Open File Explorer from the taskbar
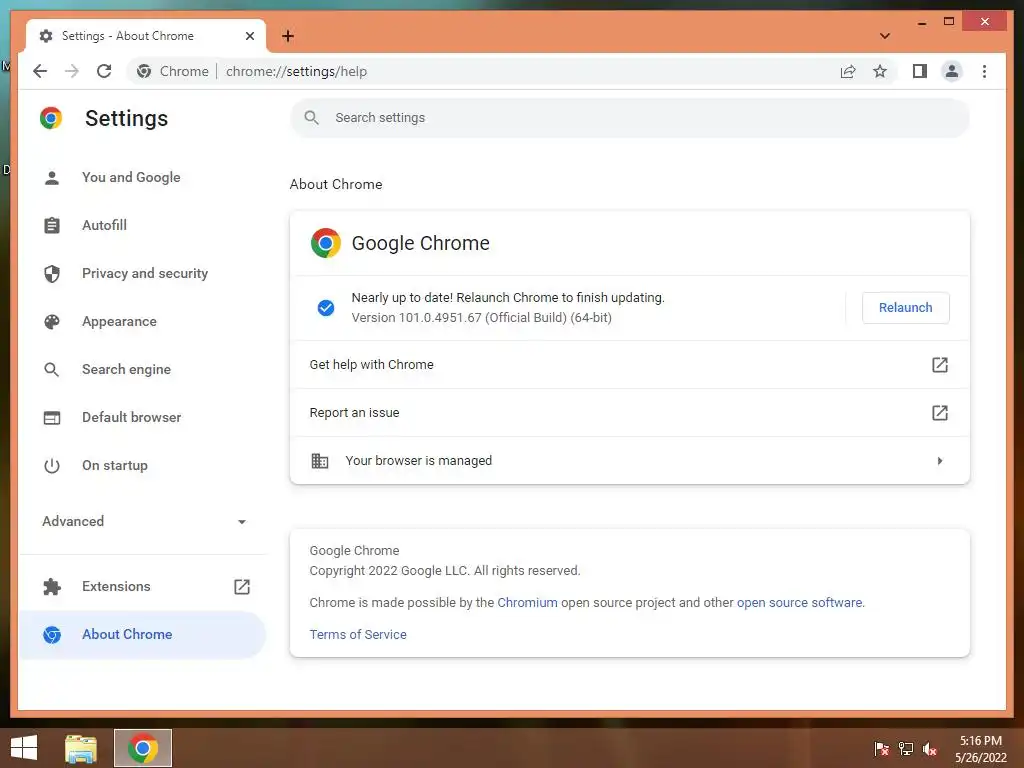This screenshot has height=768, width=1024. (x=80, y=748)
